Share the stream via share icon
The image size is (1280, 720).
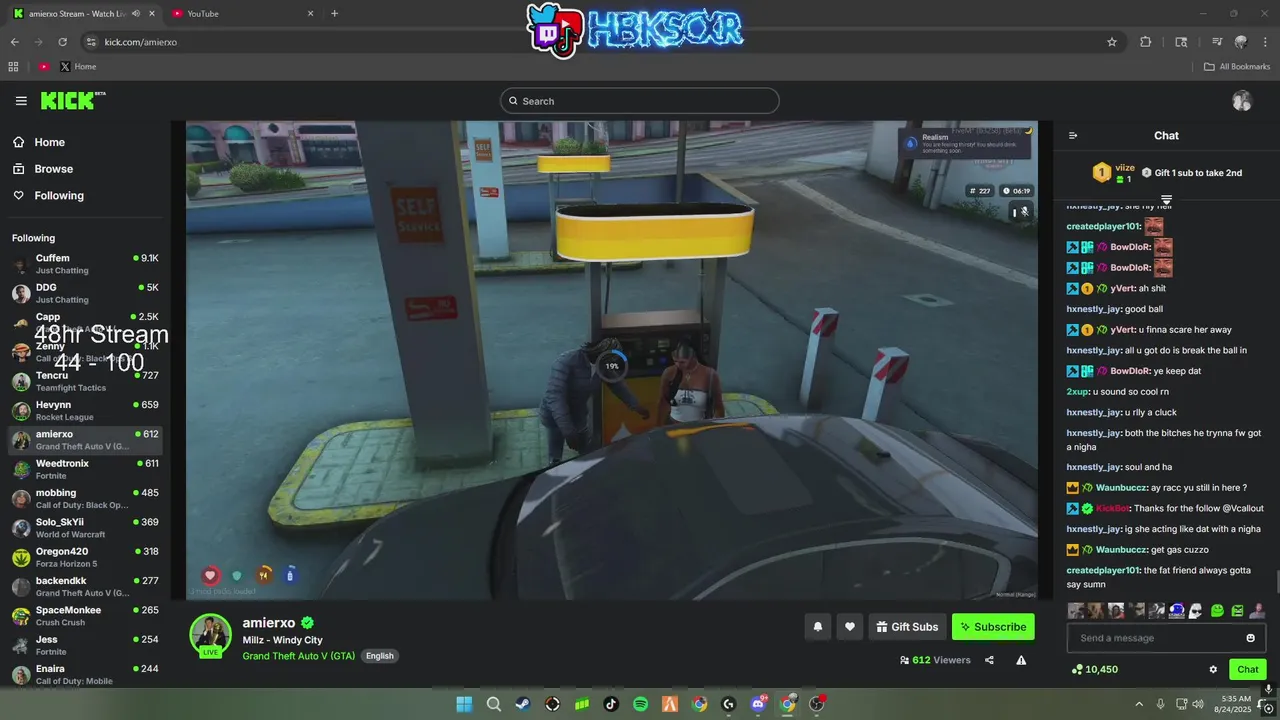[x=989, y=660]
